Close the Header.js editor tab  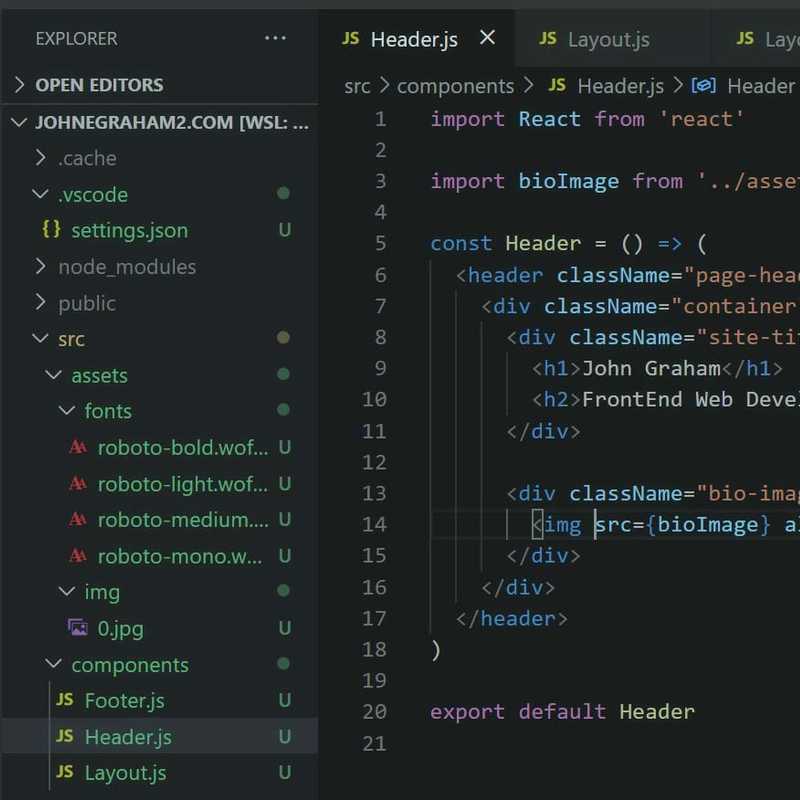tap(487, 38)
